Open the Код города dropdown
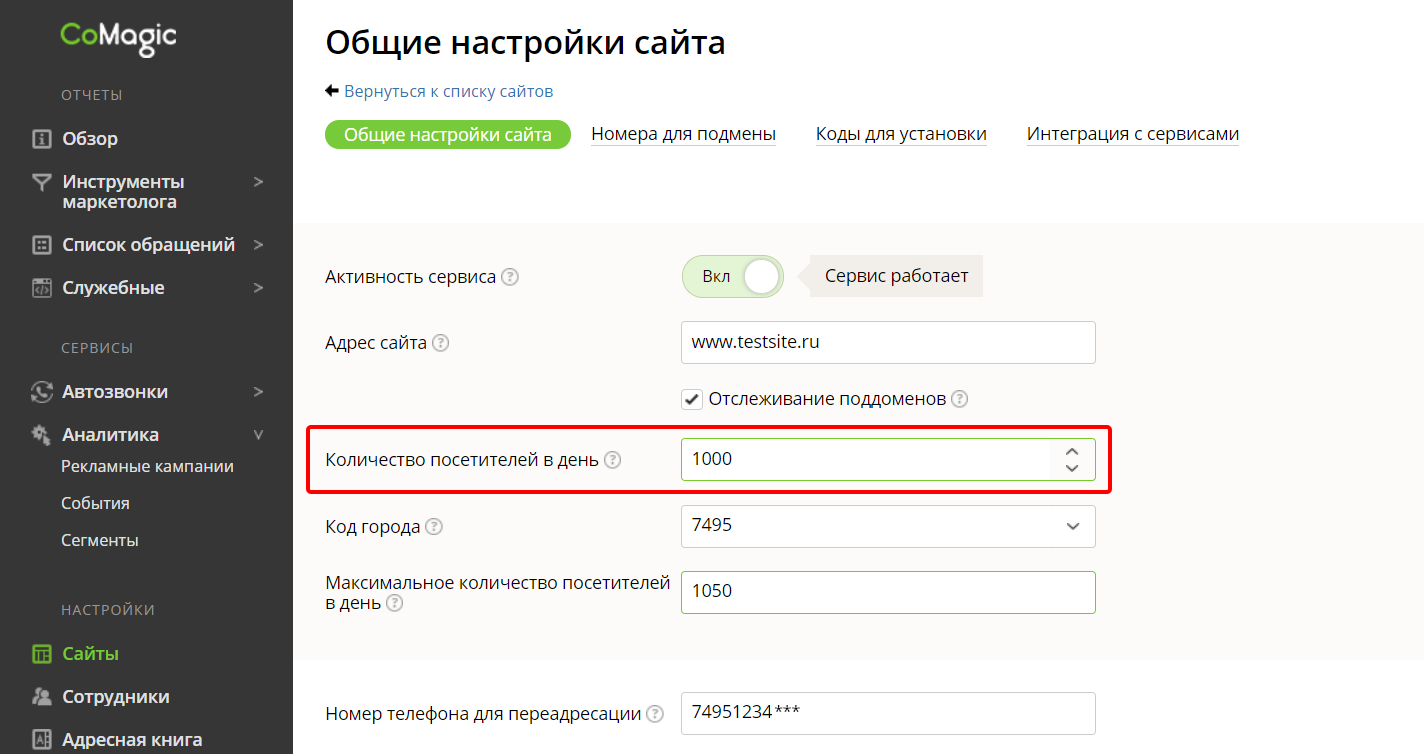This screenshot has height=754, width=1424. click(x=1072, y=526)
